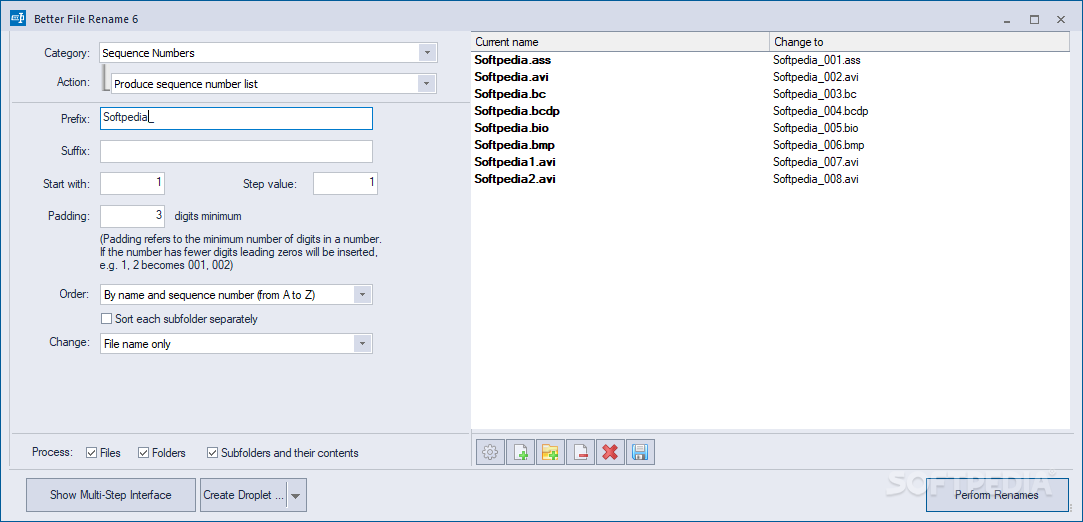Click new name Softpedia_003.bc

[815, 94]
